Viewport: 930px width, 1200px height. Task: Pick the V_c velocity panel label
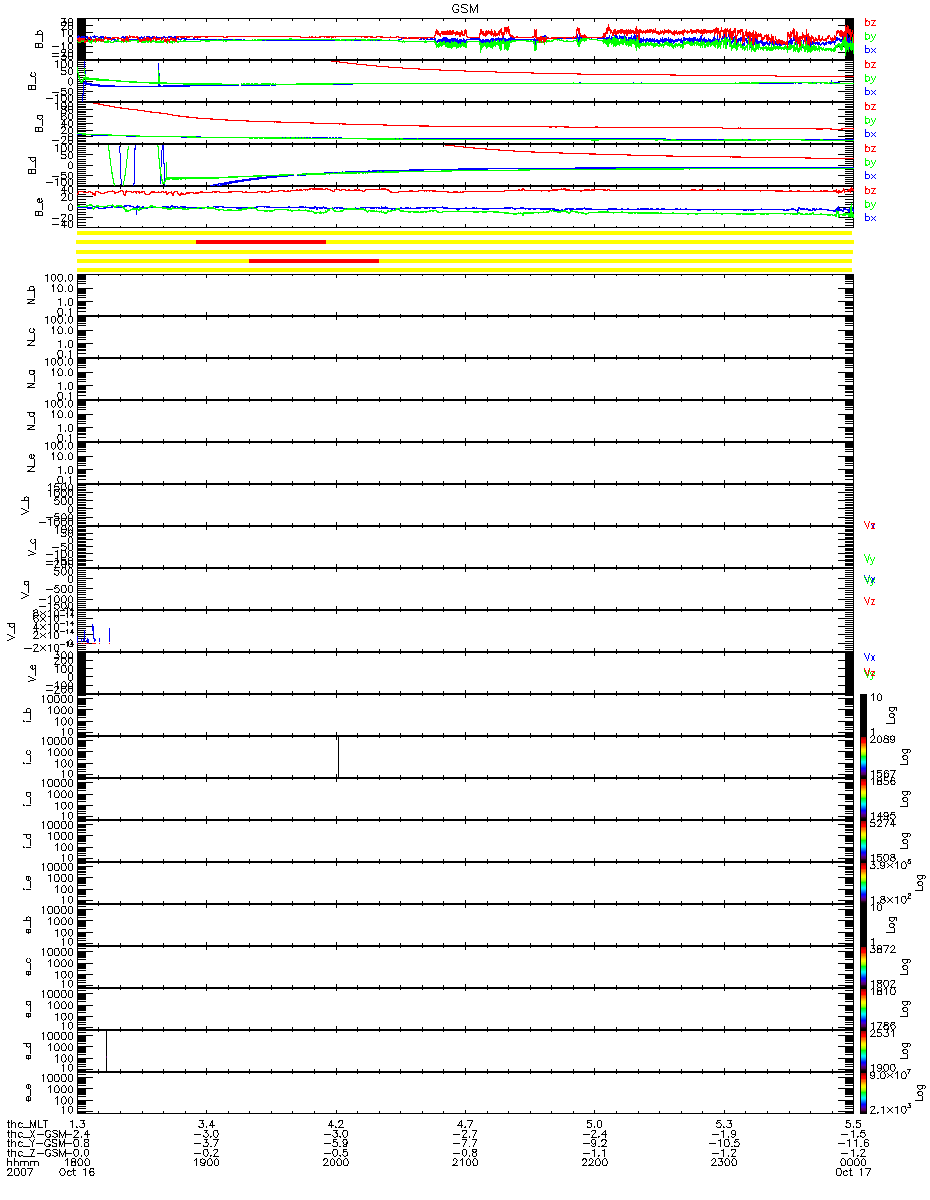click(30, 547)
